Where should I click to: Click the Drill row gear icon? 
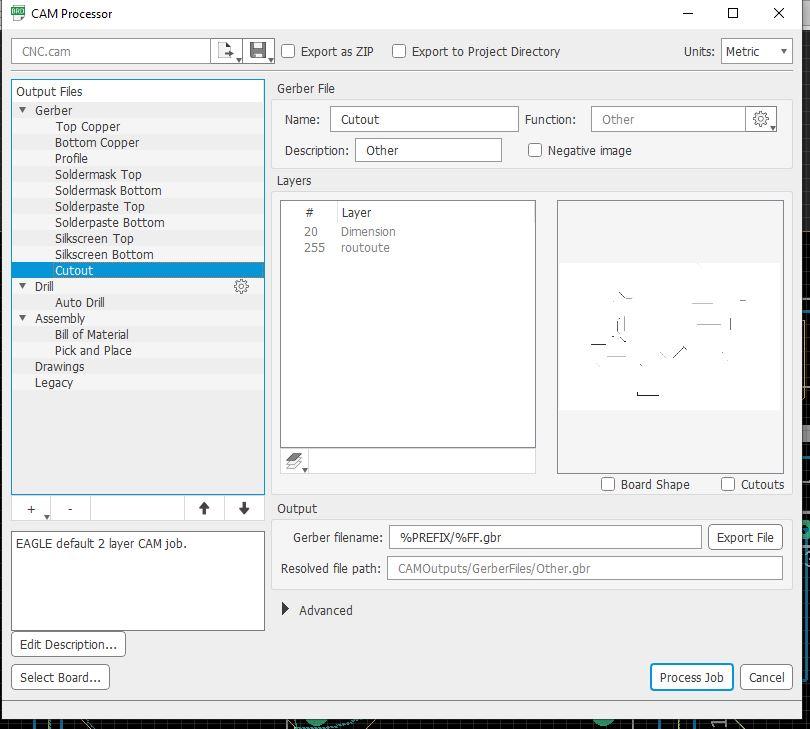pyautogui.click(x=241, y=286)
